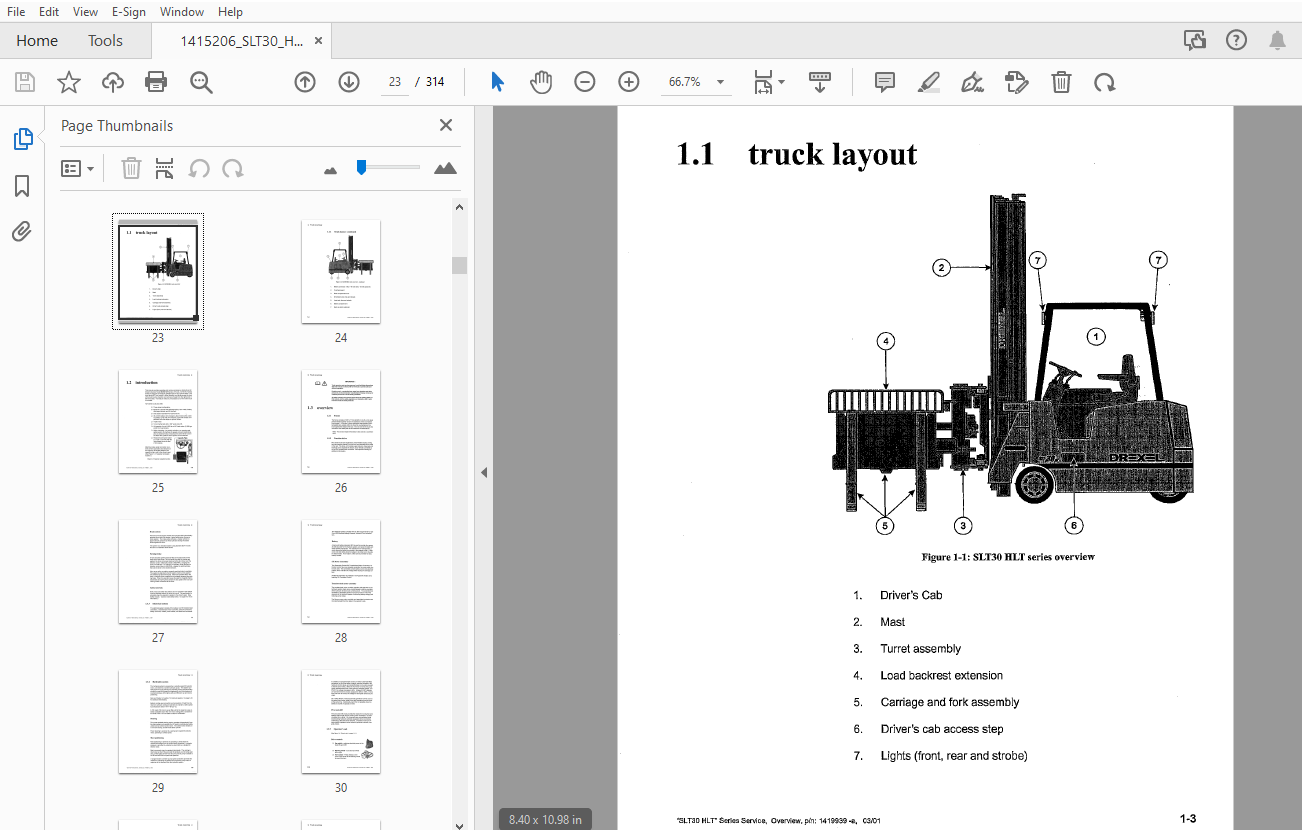1302x830 pixels.
Task: Open Help via the question mark icon
Action: pyautogui.click(x=1237, y=40)
